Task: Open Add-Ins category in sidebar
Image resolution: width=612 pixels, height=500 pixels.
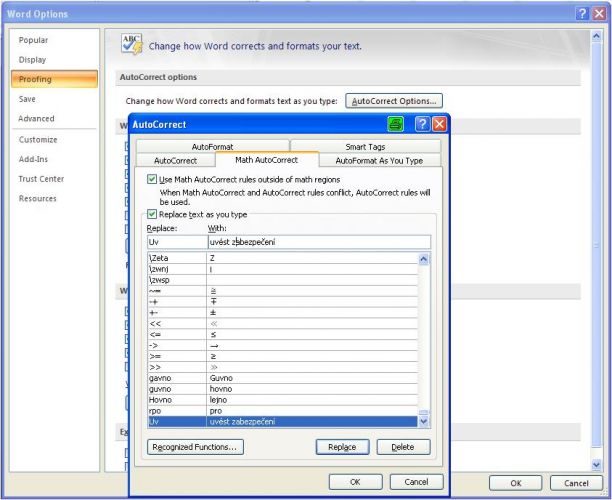Action: 33,159
